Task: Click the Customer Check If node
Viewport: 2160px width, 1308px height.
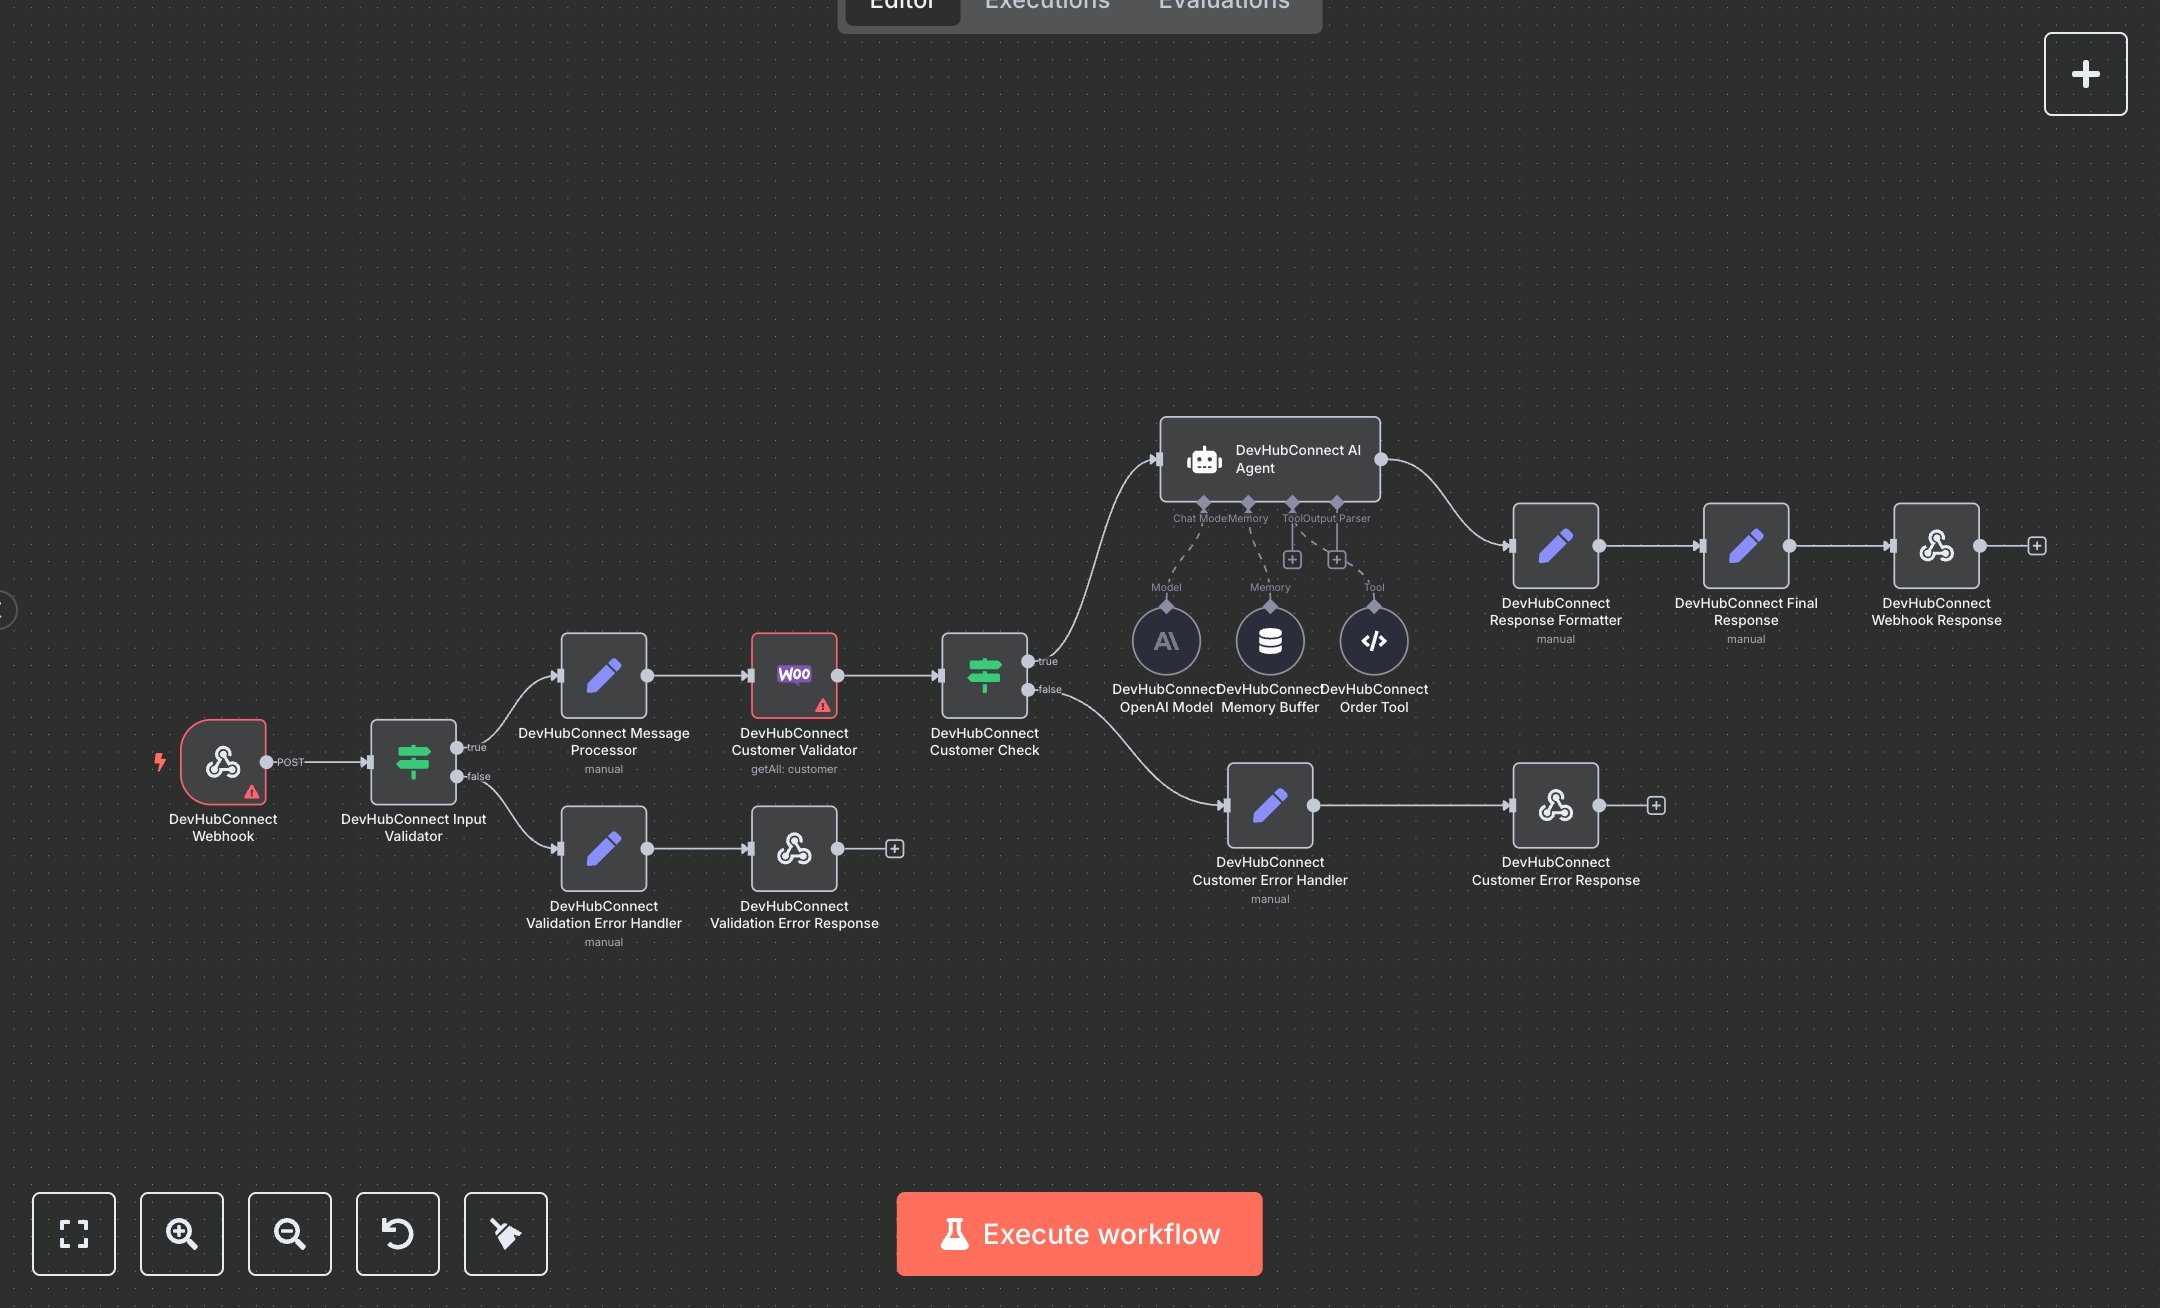Action: (984, 675)
